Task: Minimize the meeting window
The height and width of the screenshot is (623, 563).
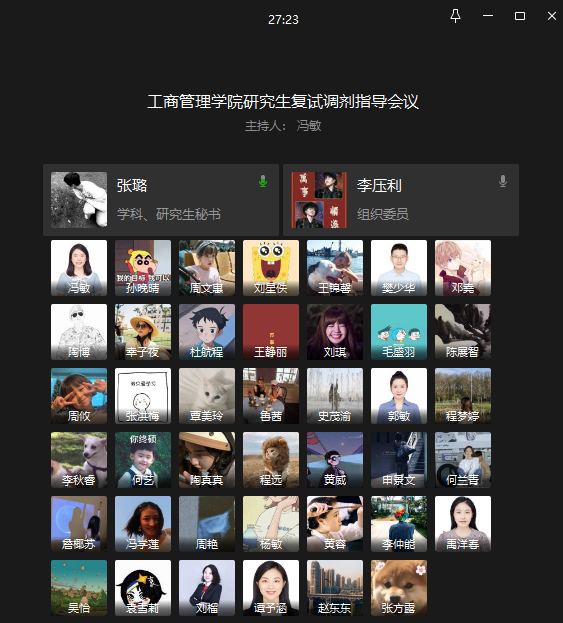Action: point(488,16)
